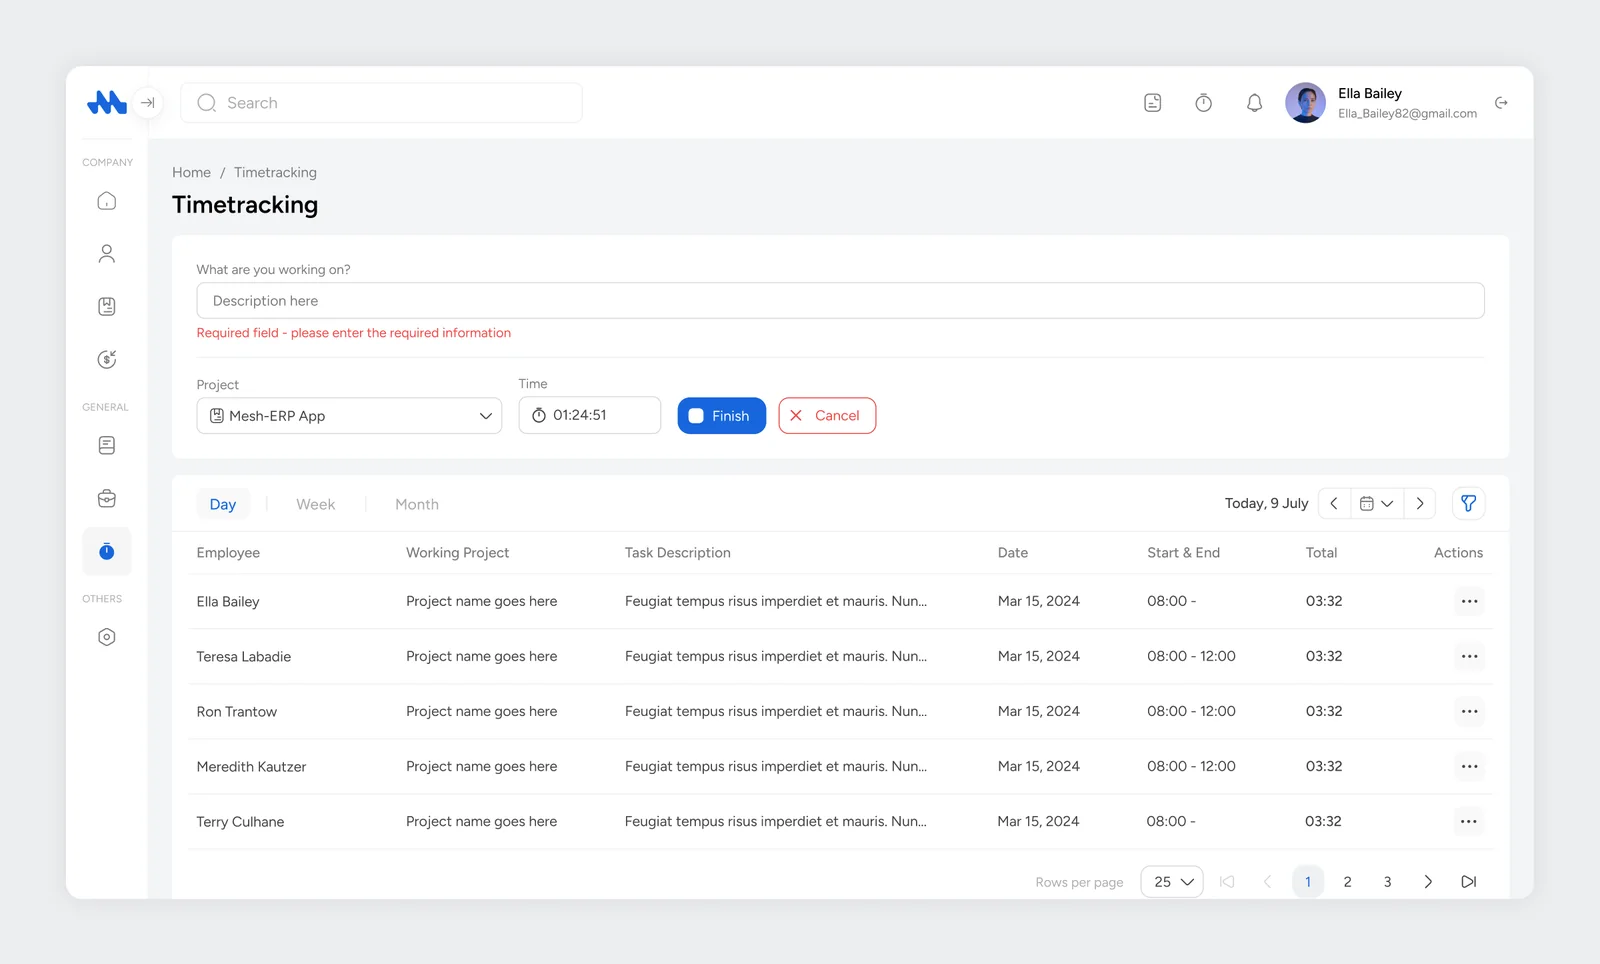Go to next page chevron
1600x964 pixels.
pos(1428,882)
